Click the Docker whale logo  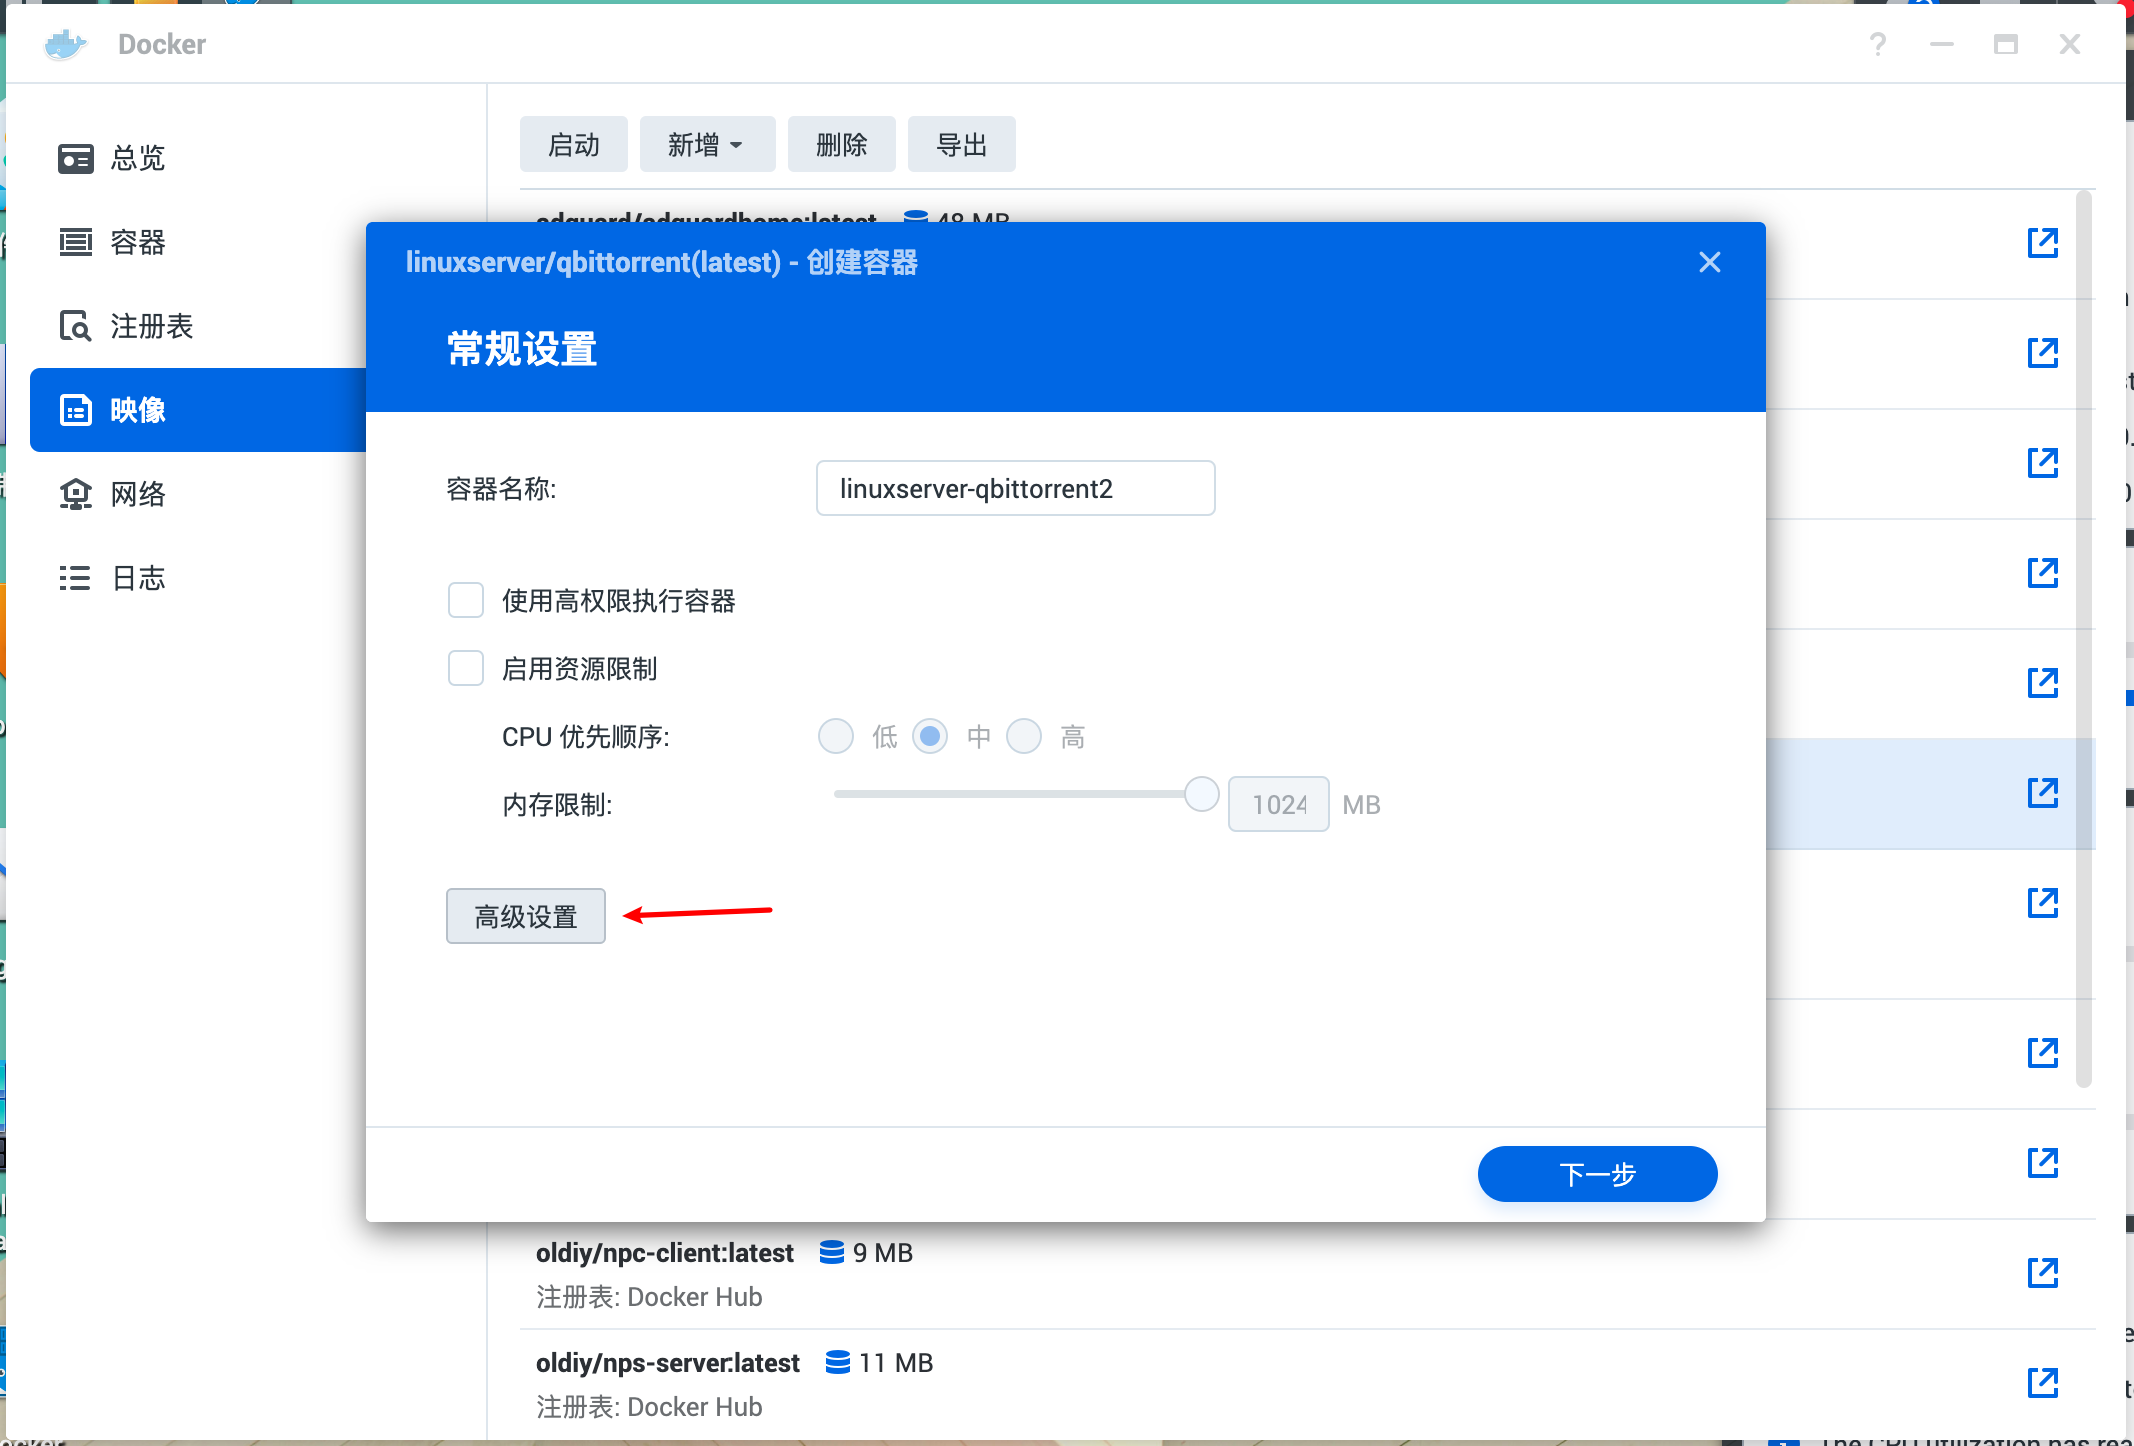coord(66,44)
